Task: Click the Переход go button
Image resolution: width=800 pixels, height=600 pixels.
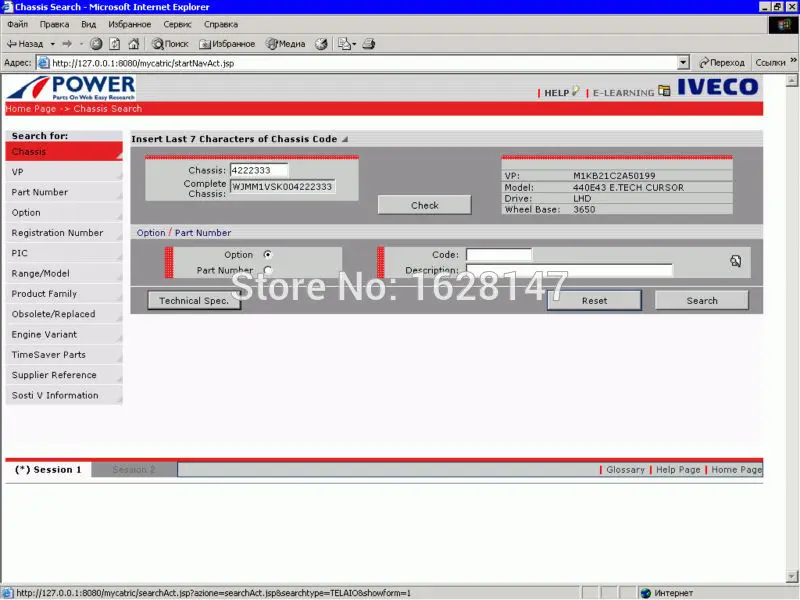Action: [x=722, y=63]
